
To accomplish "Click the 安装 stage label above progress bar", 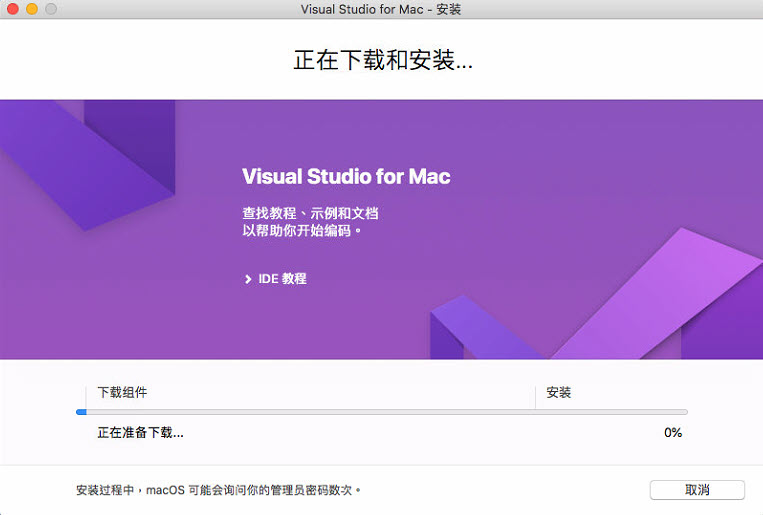I will (558, 392).
